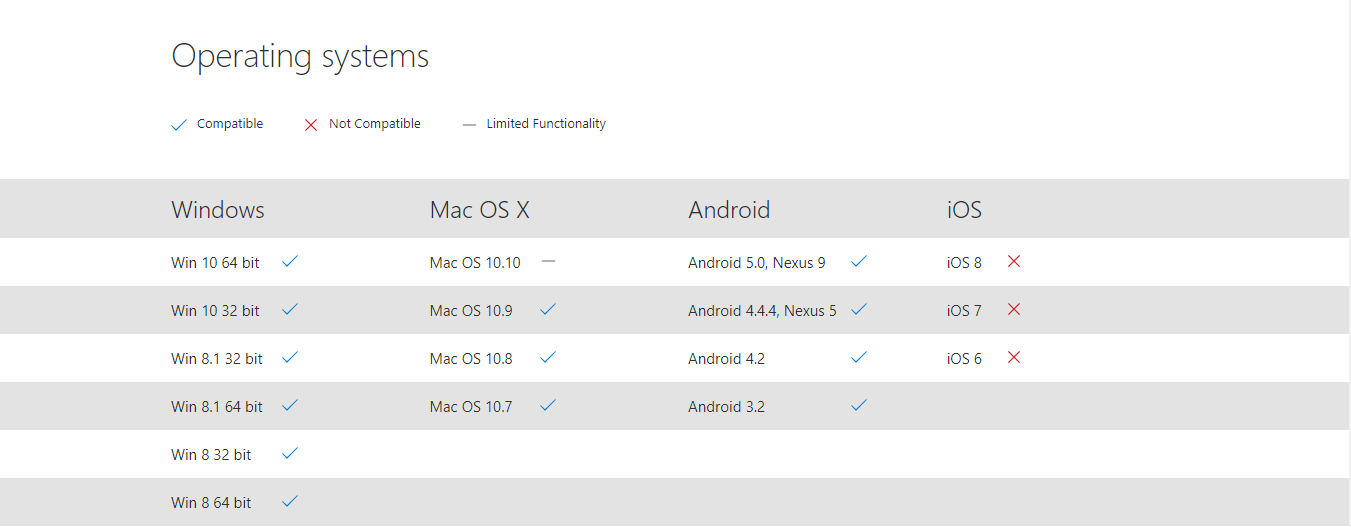Image resolution: width=1351 pixels, height=527 pixels.
Task: Click the checkmark next to Win 10 32 bit
Action: tap(290, 309)
